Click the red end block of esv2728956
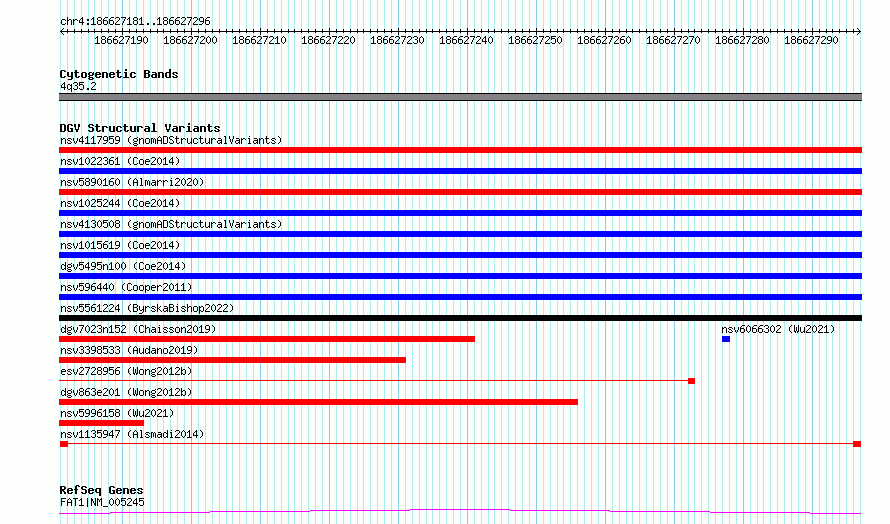 pyautogui.click(x=691, y=381)
